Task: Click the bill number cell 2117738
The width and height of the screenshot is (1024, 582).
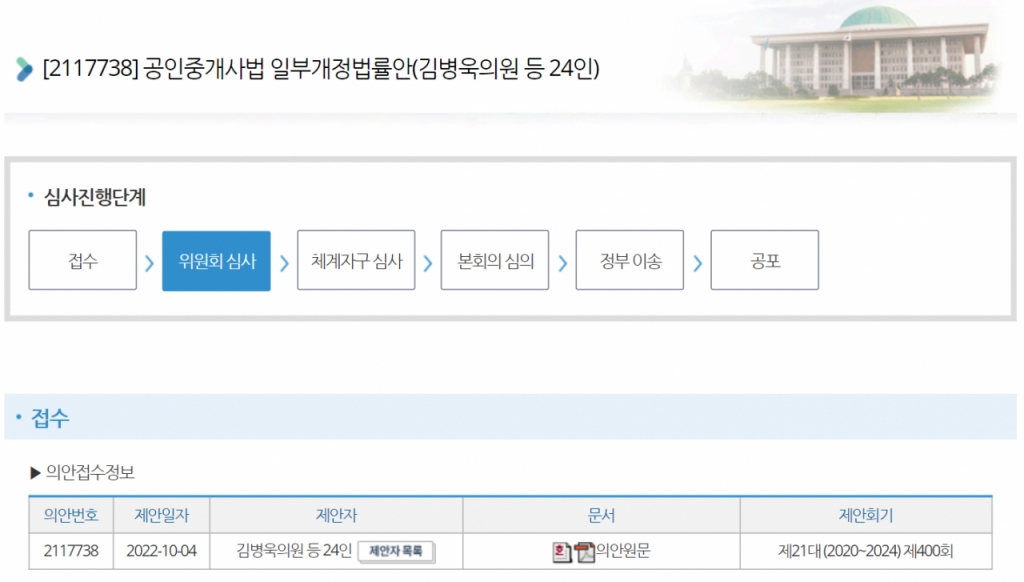Action: click(x=71, y=550)
